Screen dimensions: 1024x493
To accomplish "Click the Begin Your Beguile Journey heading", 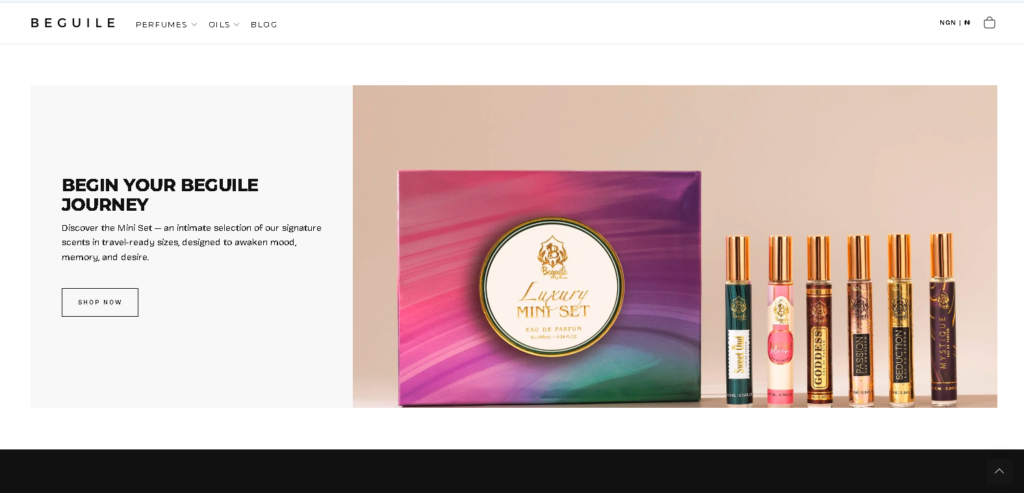I will coord(160,195).
